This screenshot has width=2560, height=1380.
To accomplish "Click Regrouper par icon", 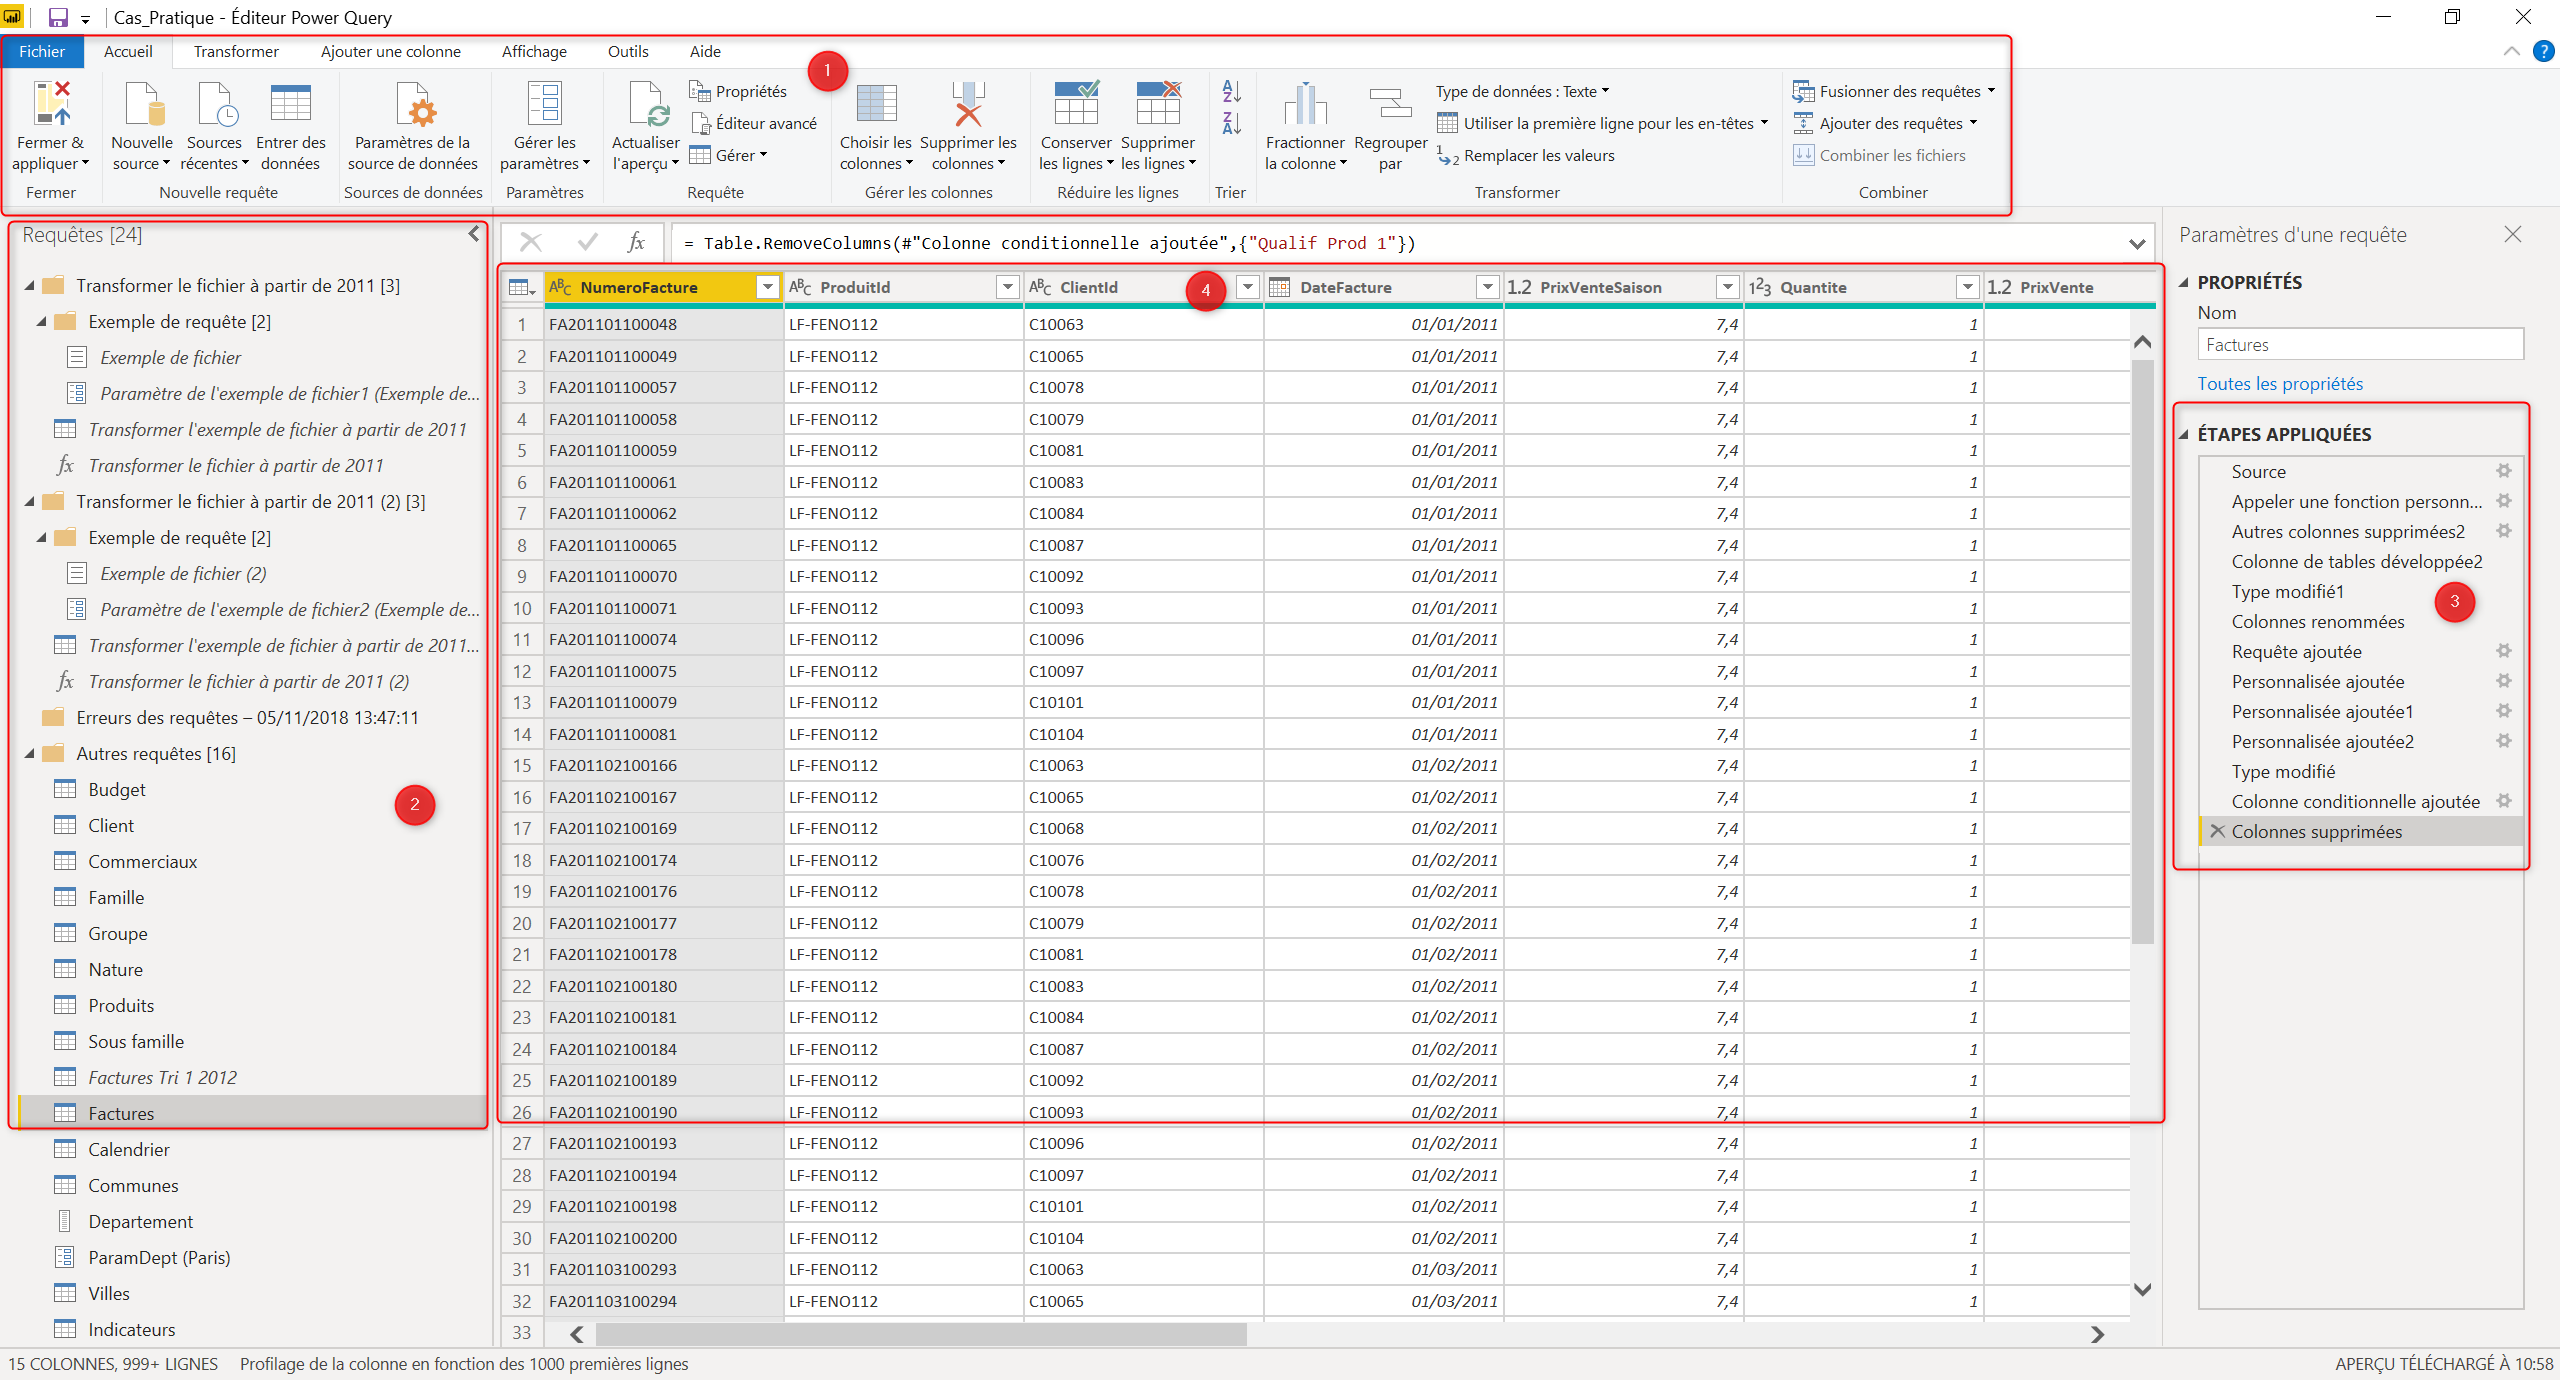I will click(1390, 104).
